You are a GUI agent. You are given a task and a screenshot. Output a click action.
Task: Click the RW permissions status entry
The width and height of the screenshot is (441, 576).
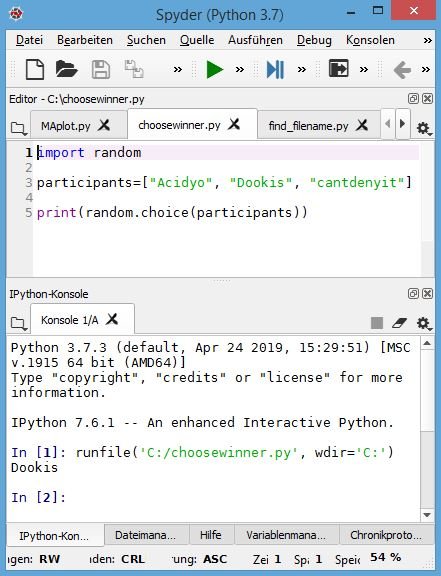point(50,559)
